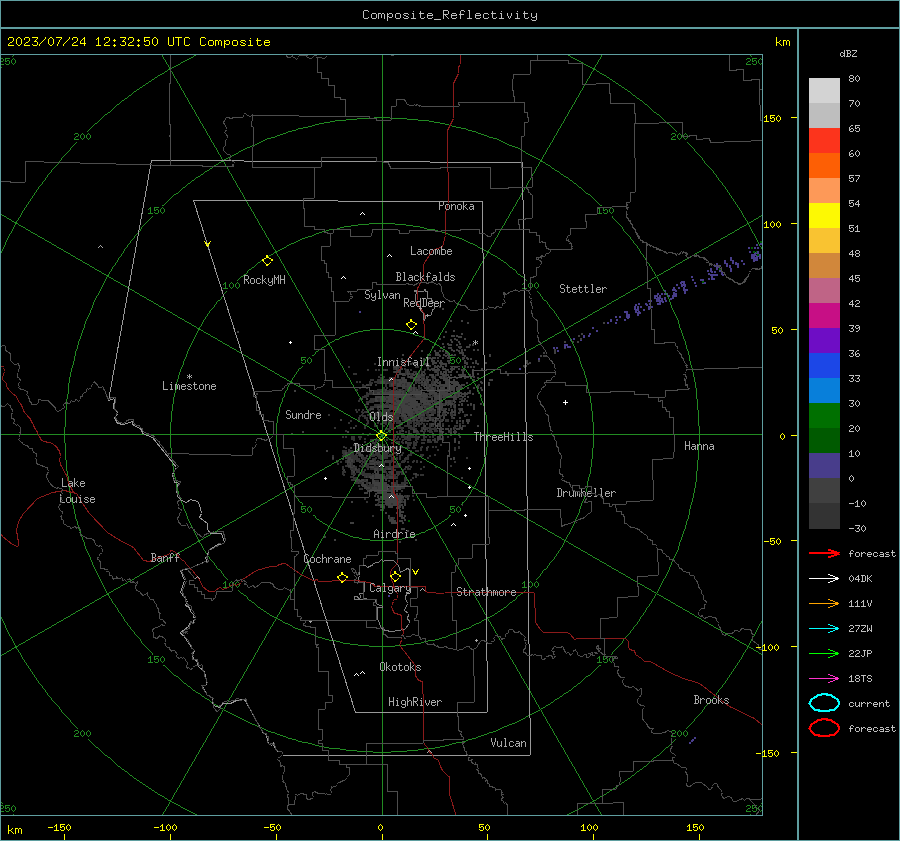Click the Lacombe town label

tap(431, 251)
